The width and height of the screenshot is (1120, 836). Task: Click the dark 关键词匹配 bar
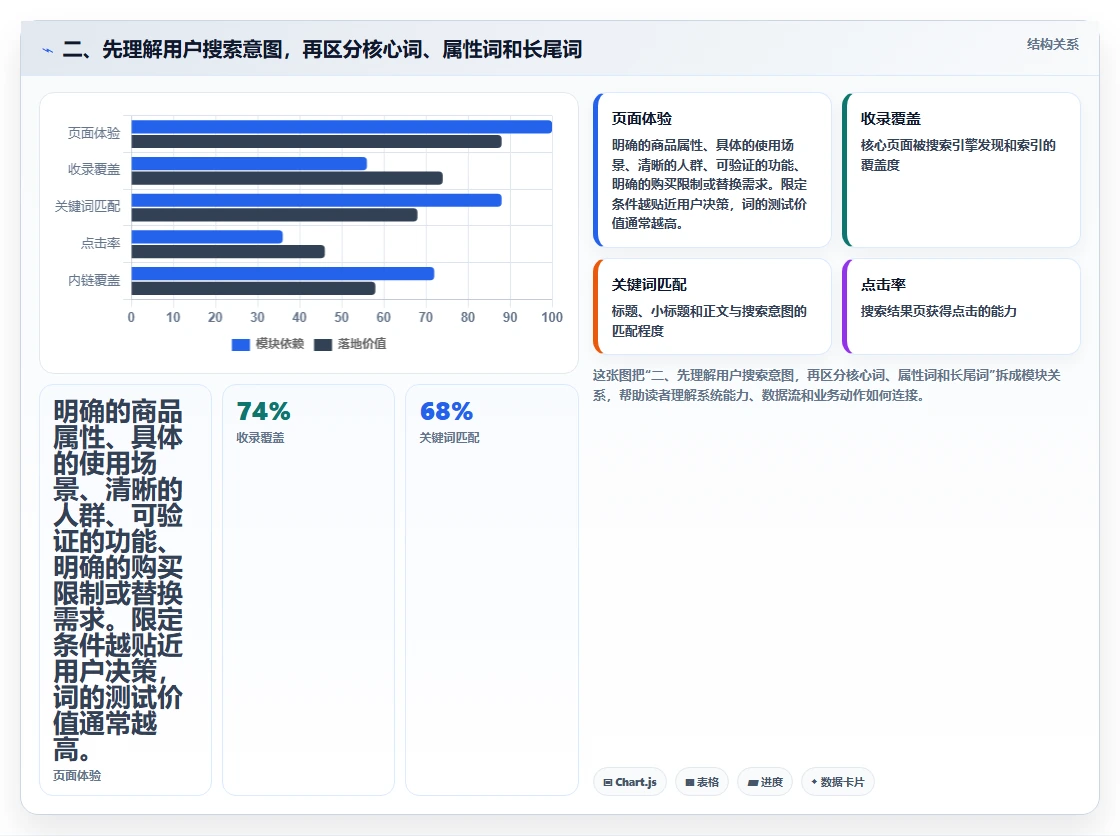274,215
